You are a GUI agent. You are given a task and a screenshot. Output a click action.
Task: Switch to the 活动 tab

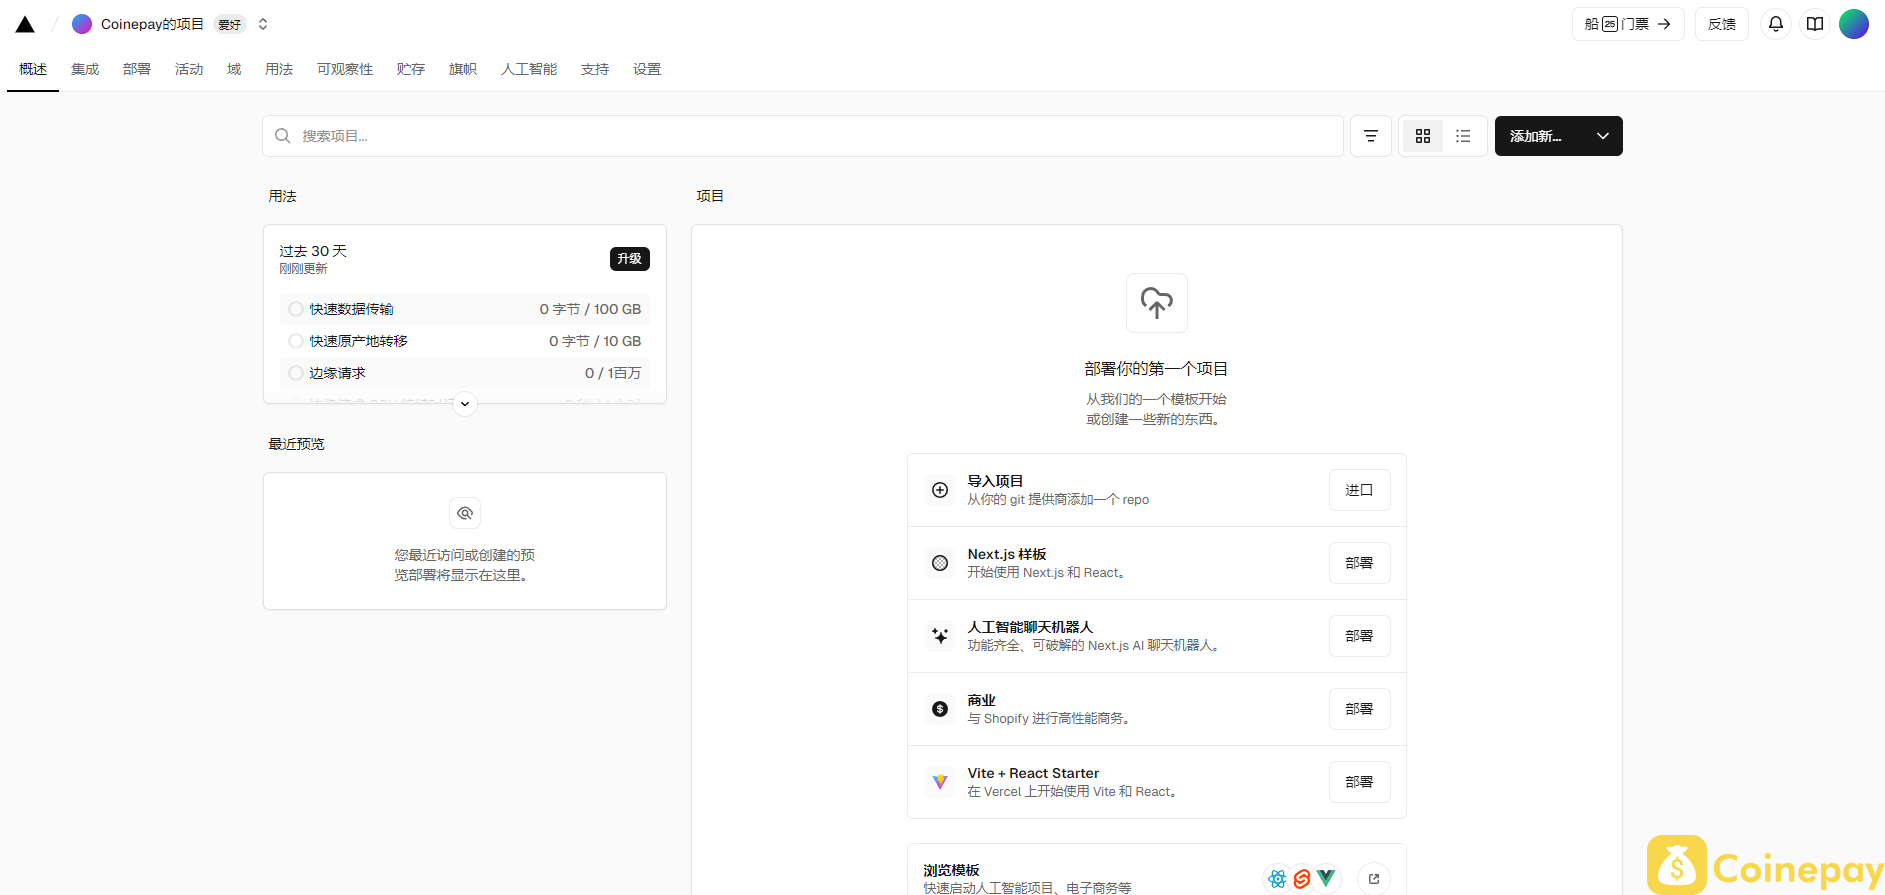[189, 69]
